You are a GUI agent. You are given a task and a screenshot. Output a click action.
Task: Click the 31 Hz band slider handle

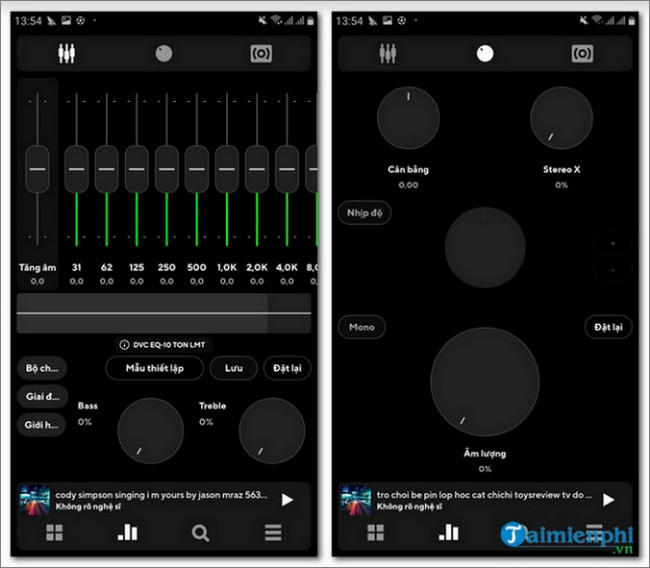[x=76, y=169]
